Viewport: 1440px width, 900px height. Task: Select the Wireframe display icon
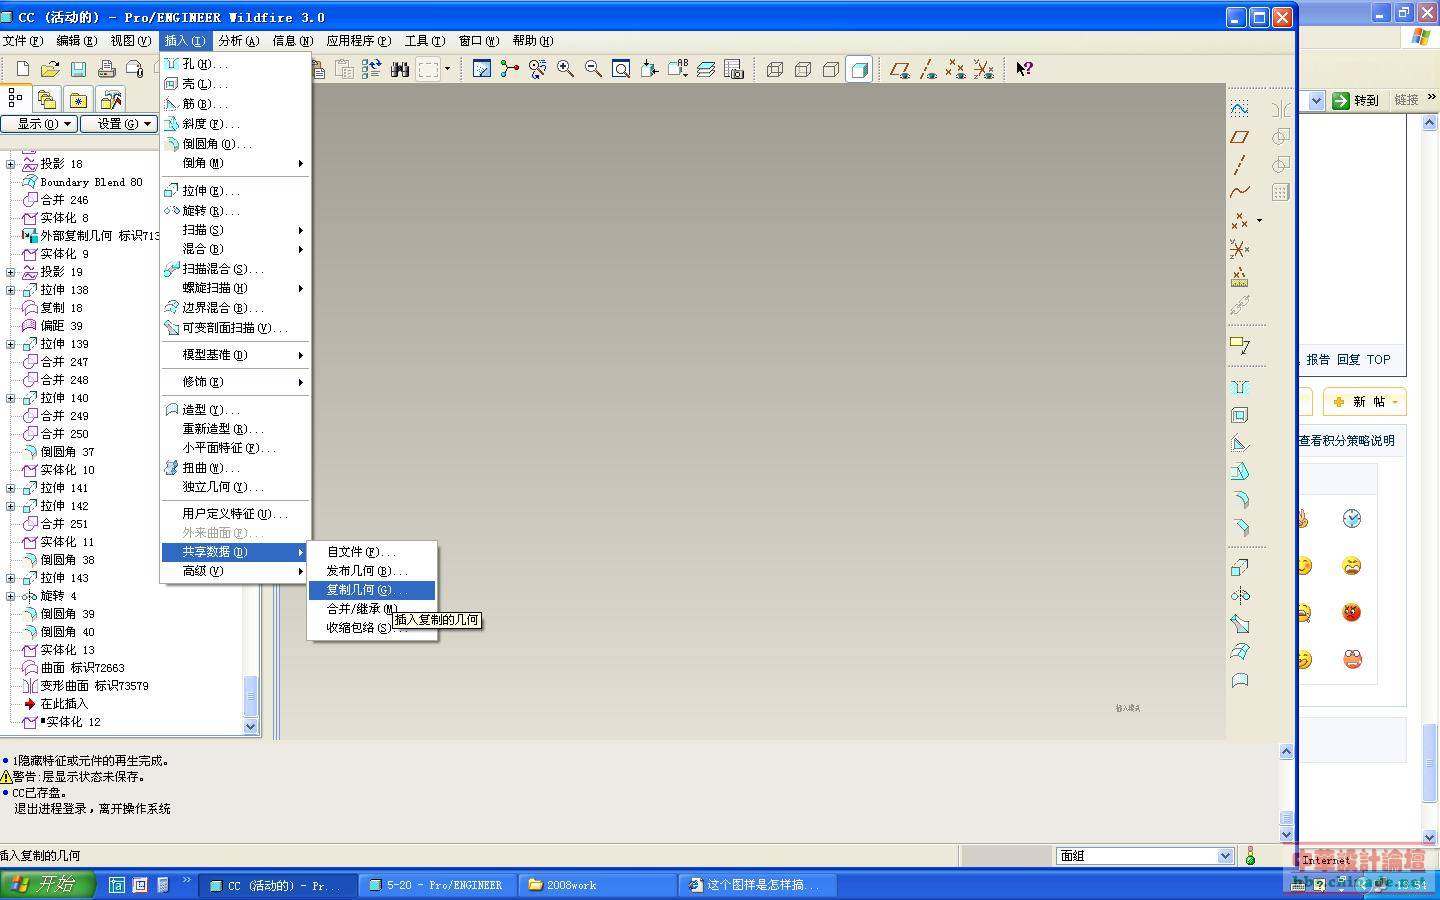[774, 69]
